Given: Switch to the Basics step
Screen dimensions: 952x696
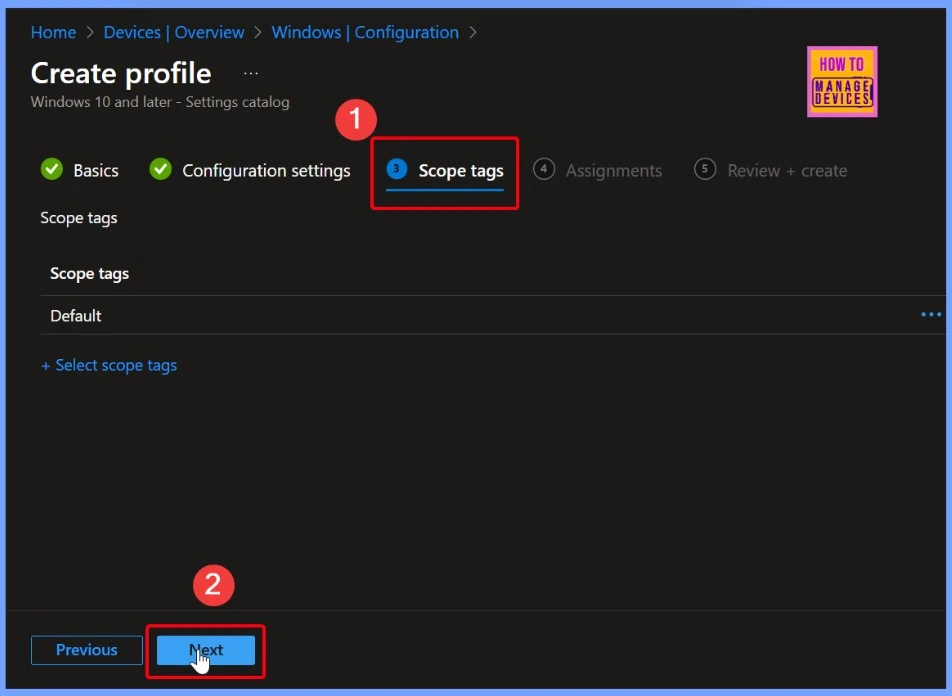Looking at the screenshot, I should coord(80,170).
